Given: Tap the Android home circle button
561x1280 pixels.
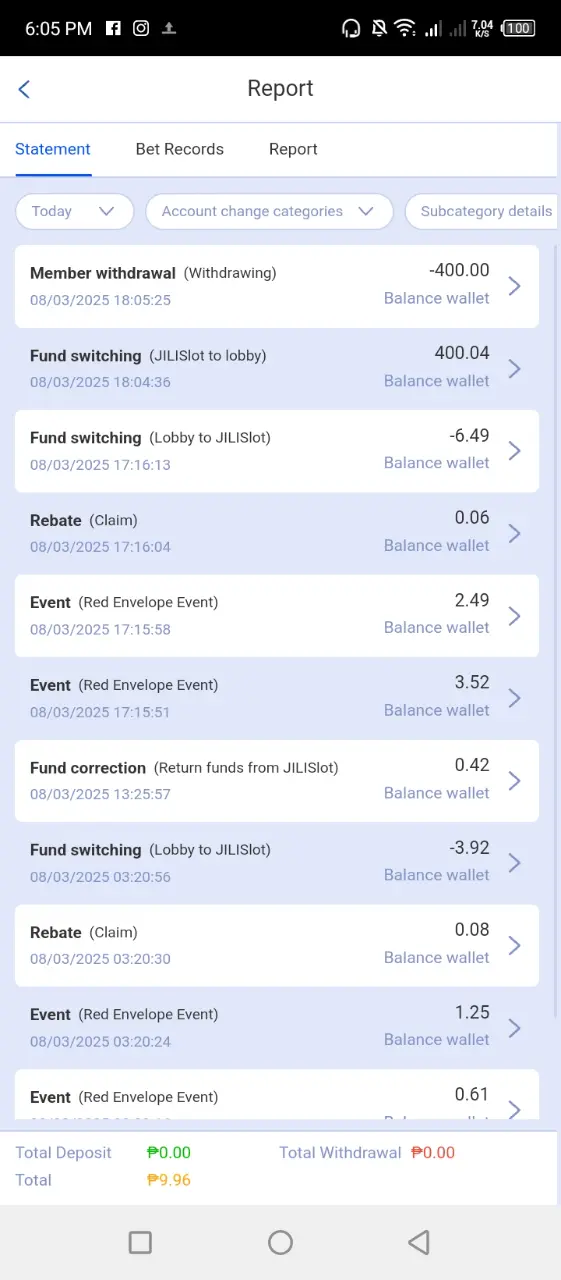Looking at the screenshot, I should pyautogui.click(x=280, y=1242).
